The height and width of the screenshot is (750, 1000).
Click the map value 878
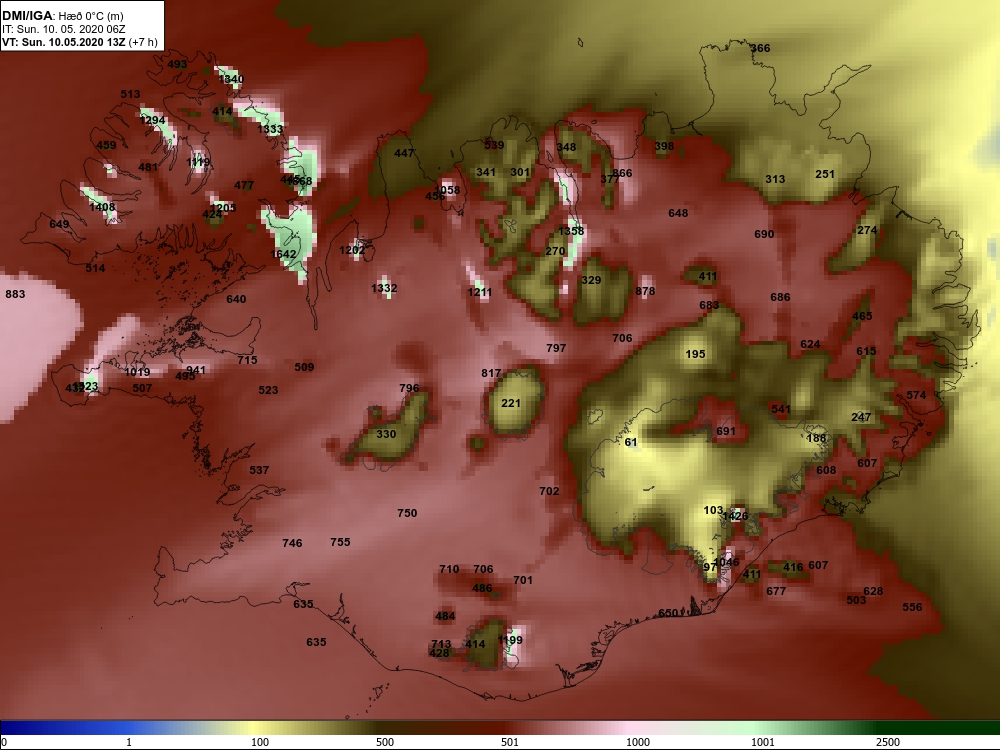click(x=645, y=291)
